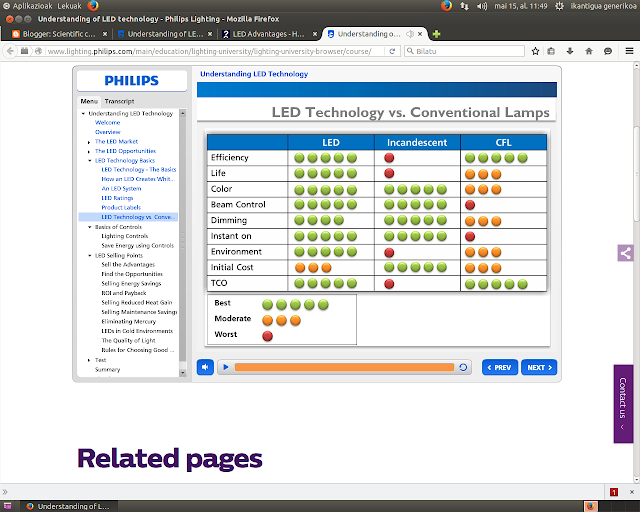The width and height of the screenshot is (640, 512).
Task: Open the bookmarks list icon
Action: point(551,51)
